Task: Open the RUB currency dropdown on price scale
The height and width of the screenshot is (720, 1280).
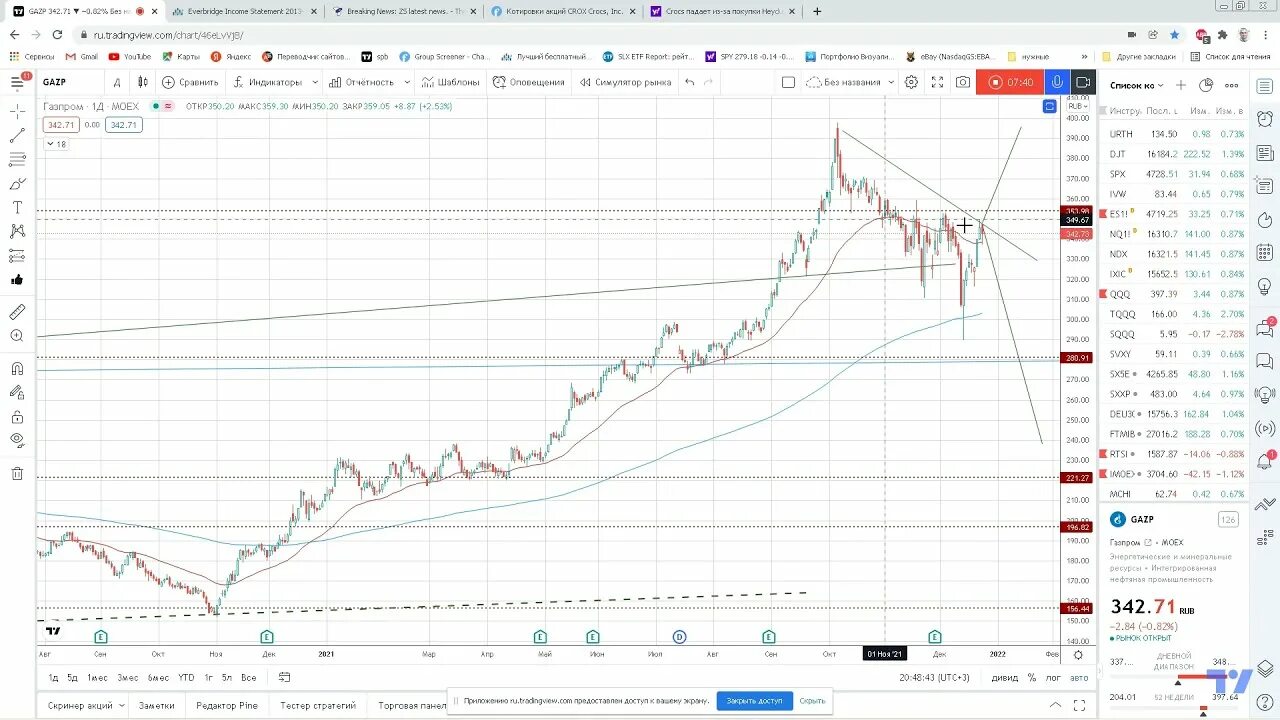Action: 1078,106
